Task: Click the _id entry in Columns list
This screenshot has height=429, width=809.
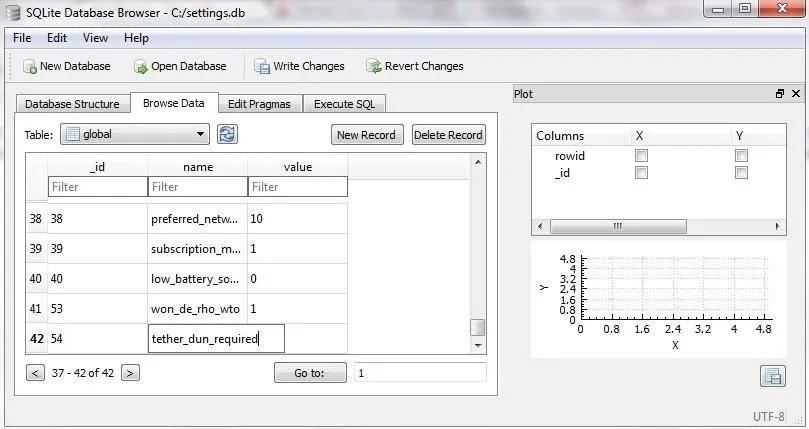Action: [x=562, y=172]
